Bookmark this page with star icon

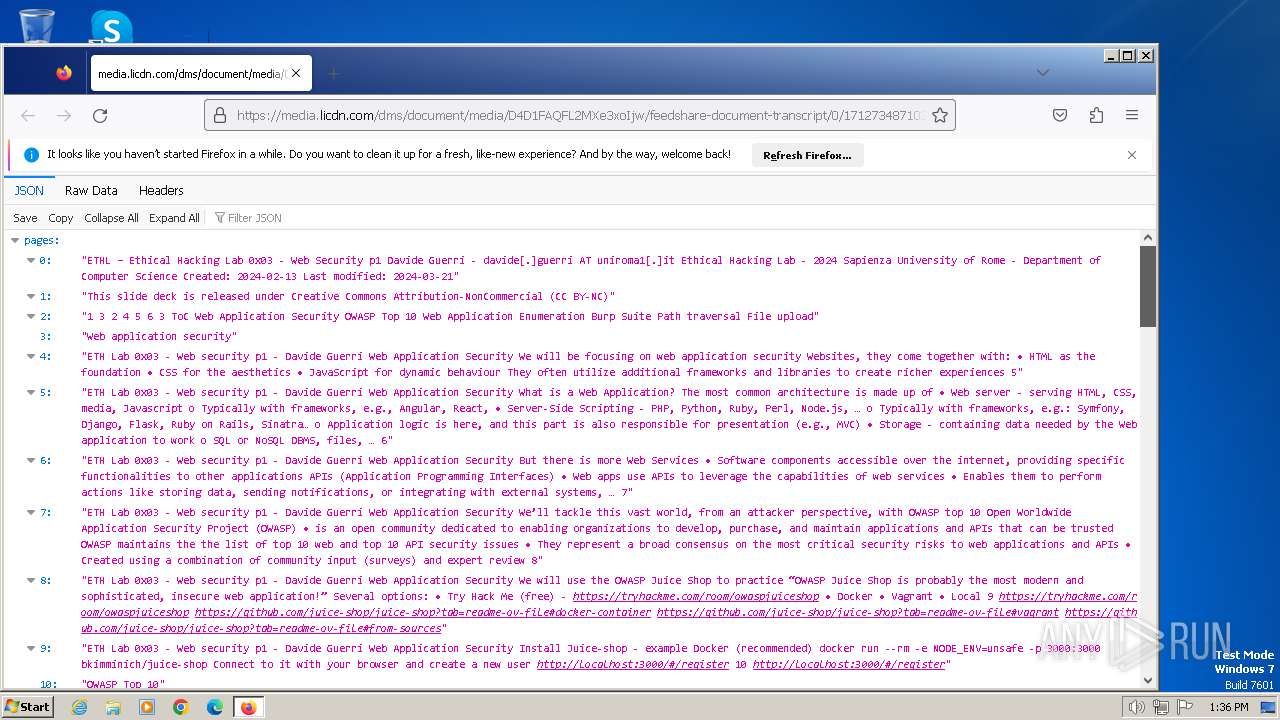940,116
